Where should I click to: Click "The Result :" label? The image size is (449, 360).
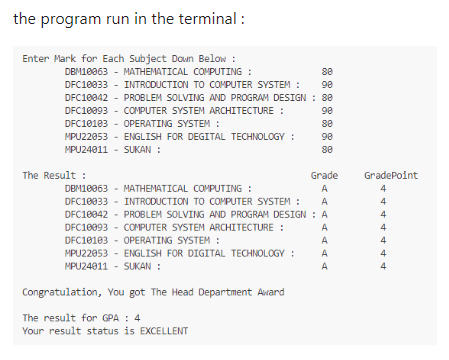tap(54, 175)
